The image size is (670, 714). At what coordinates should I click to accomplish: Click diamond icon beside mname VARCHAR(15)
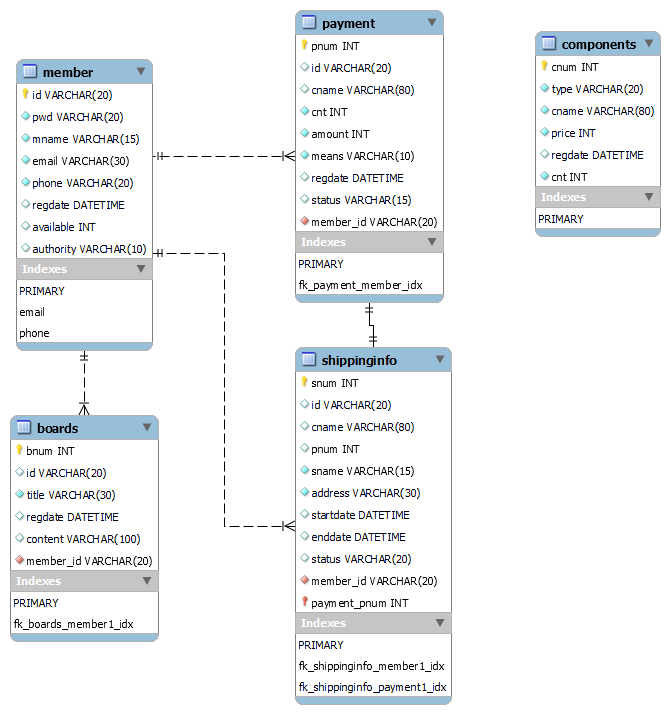26,138
